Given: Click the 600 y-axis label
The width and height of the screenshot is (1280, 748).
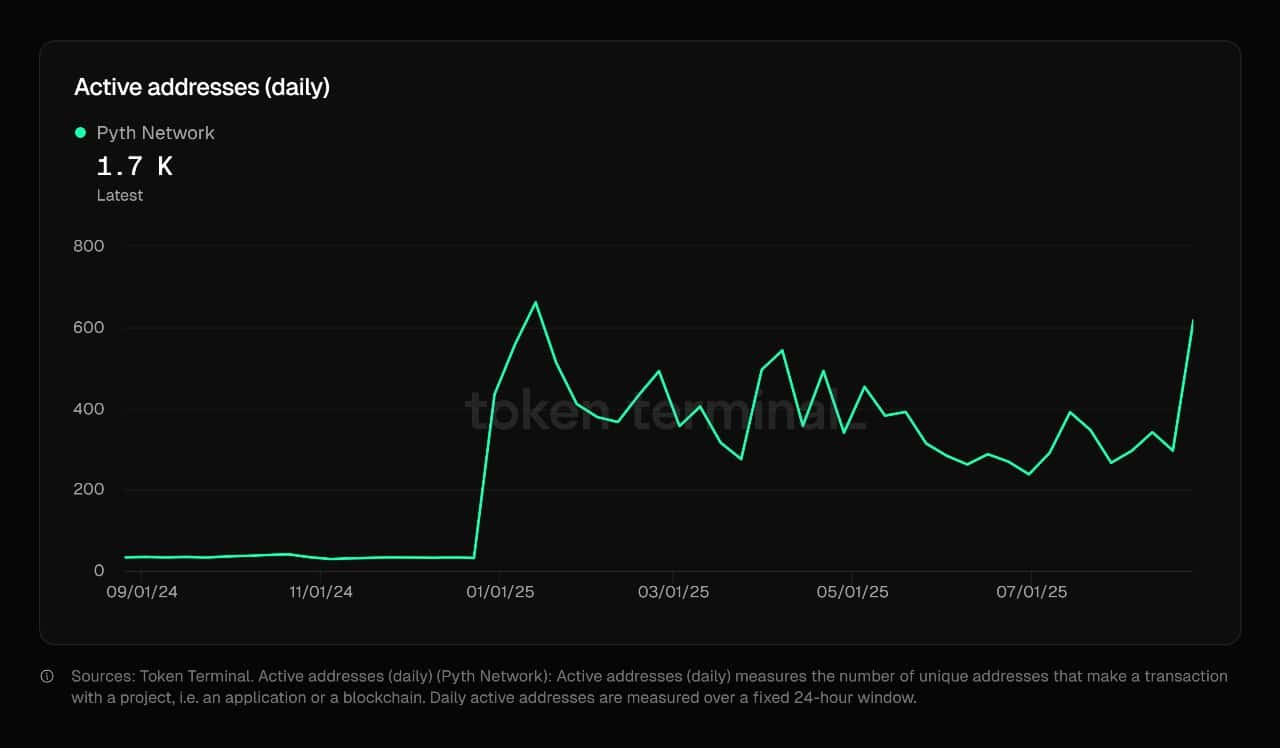Looking at the screenshot, I should pos(89,328).
